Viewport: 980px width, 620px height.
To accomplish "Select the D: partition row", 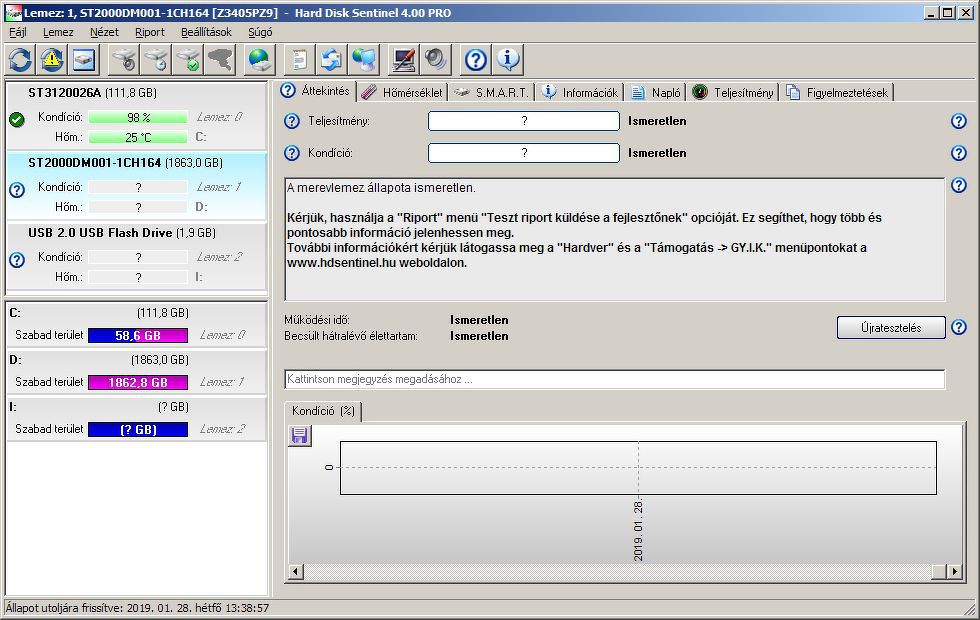I will click(136, 371).
